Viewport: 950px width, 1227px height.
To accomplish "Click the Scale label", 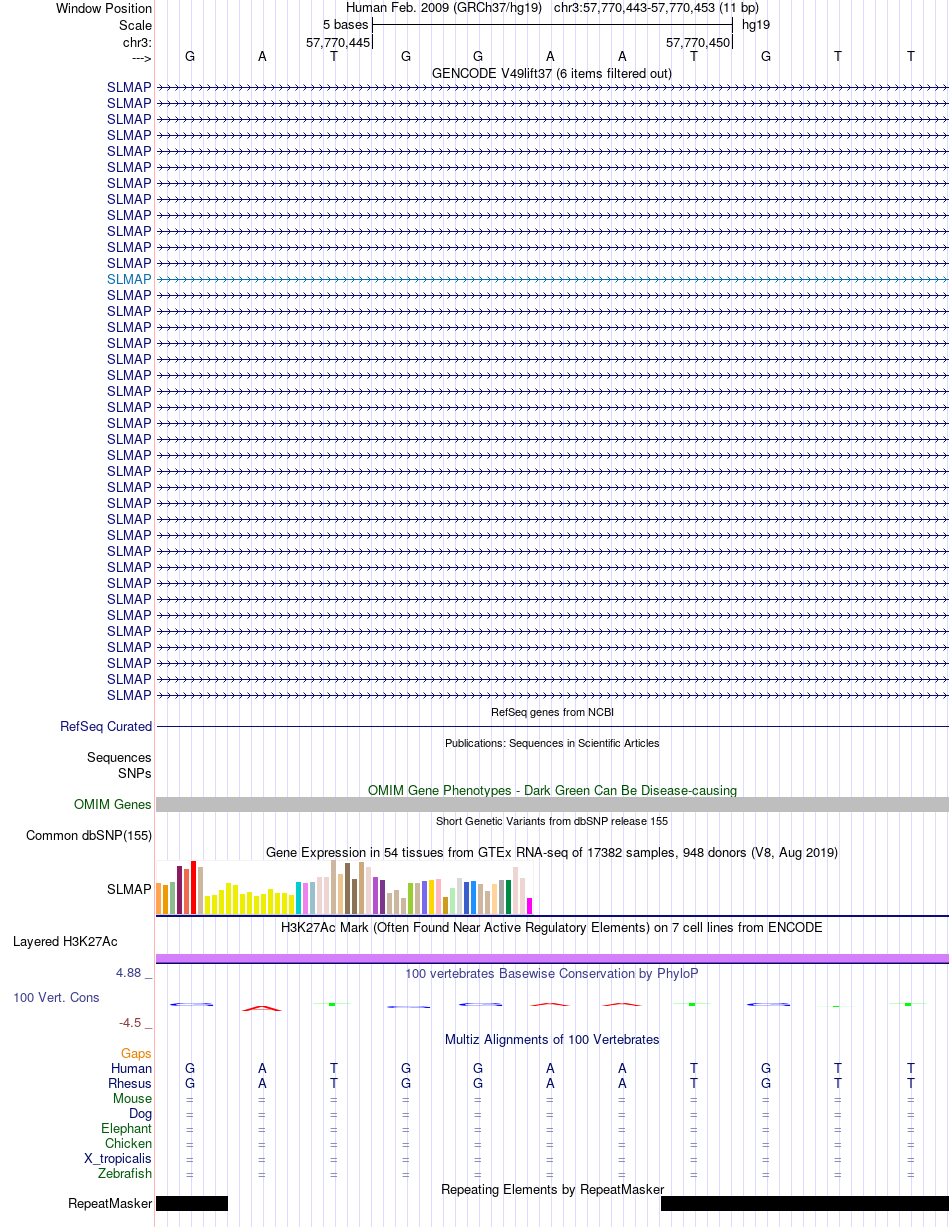I will pyautogui.click(x=135, y=25).
